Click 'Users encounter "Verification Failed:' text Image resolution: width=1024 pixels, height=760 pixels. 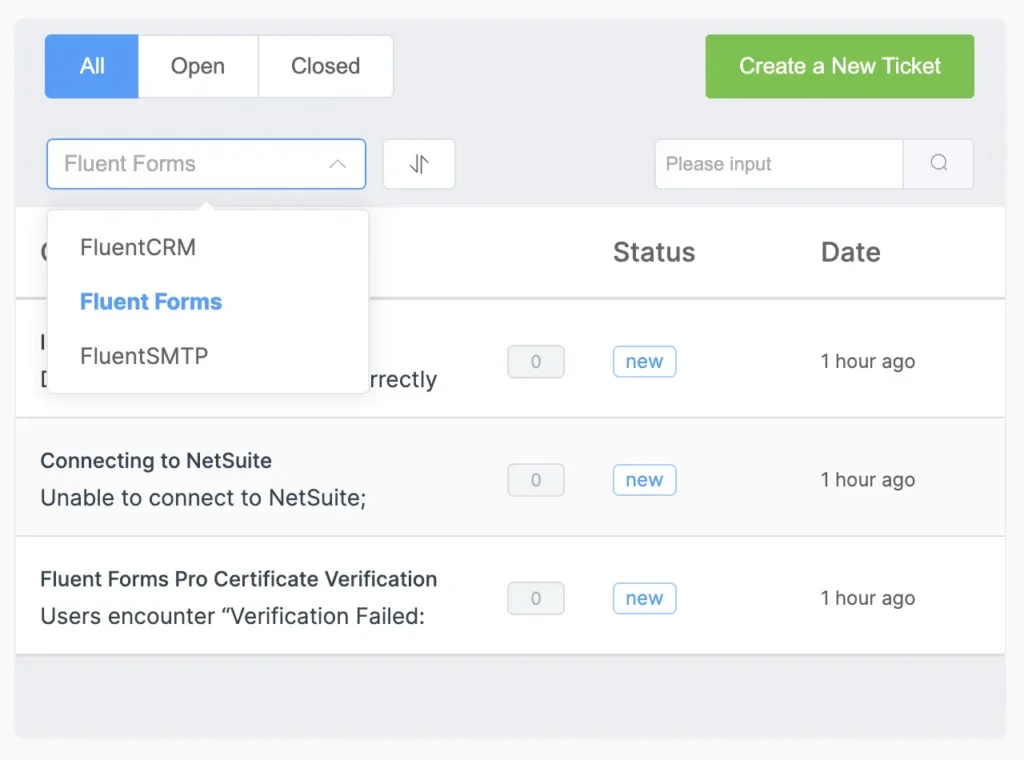pyautogui.click(x=232, y=616)
